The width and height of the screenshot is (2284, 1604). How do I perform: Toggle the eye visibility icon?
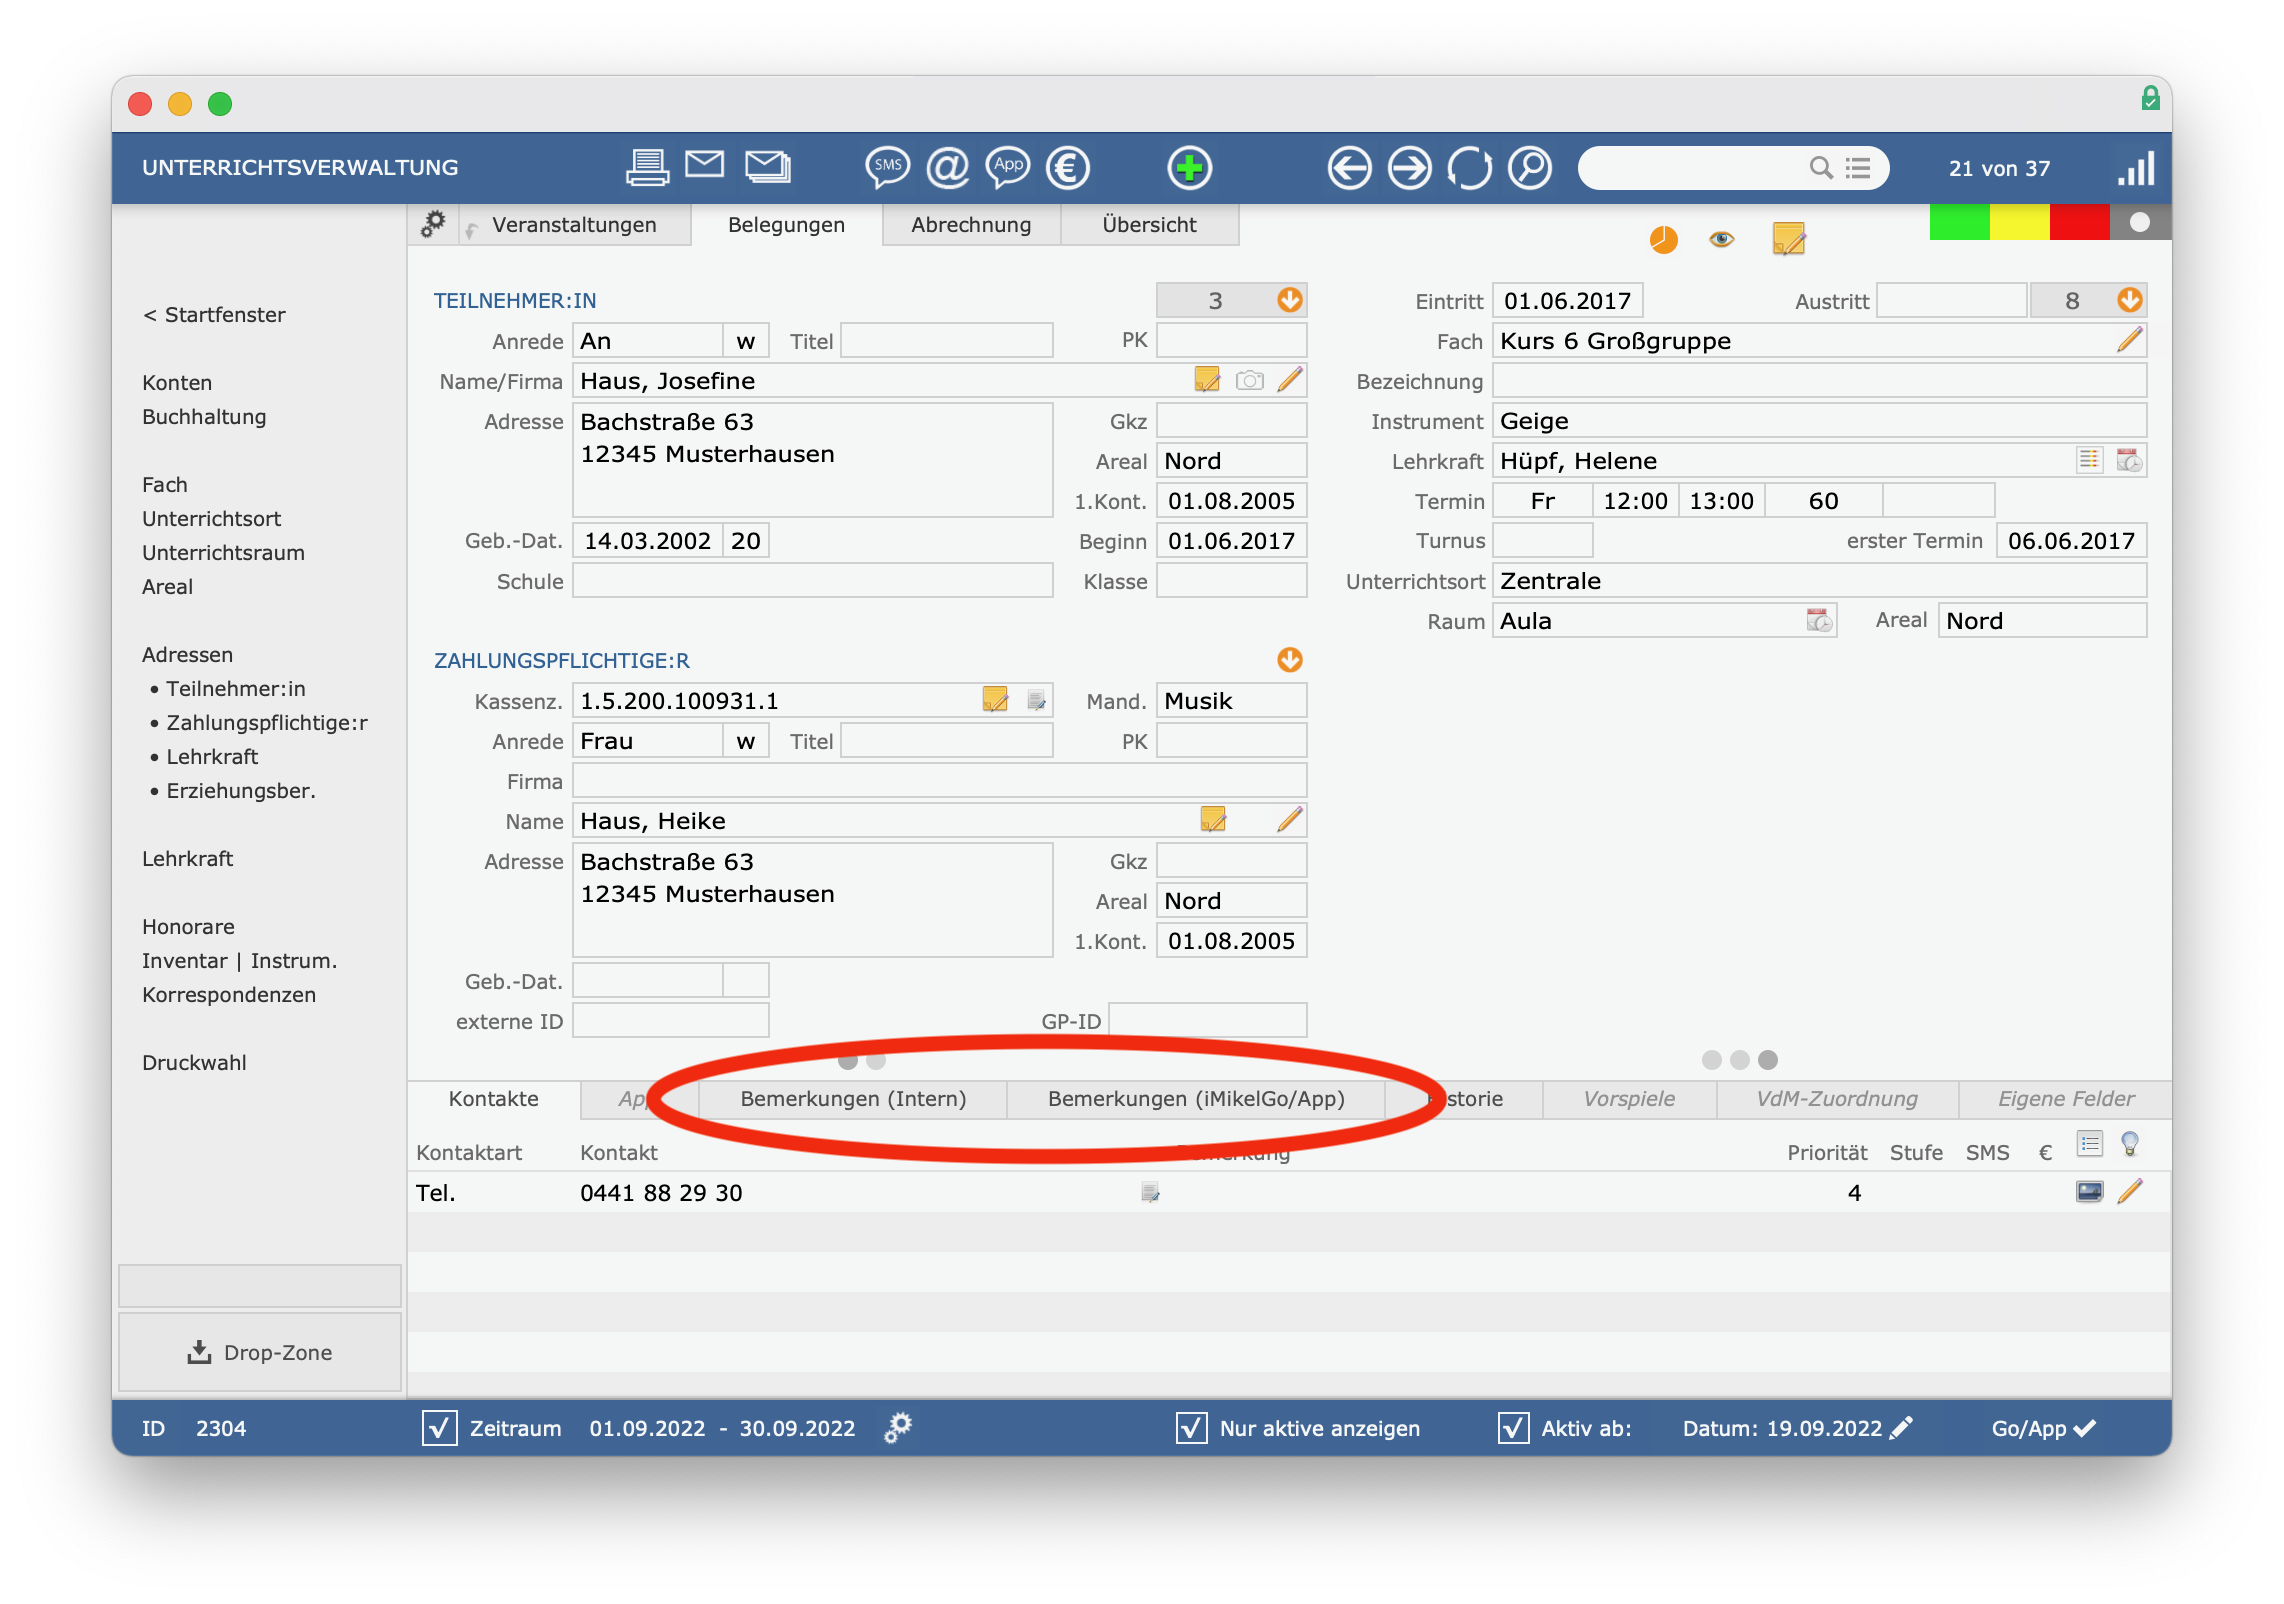pyautogui.click(x=1722, y=239)
